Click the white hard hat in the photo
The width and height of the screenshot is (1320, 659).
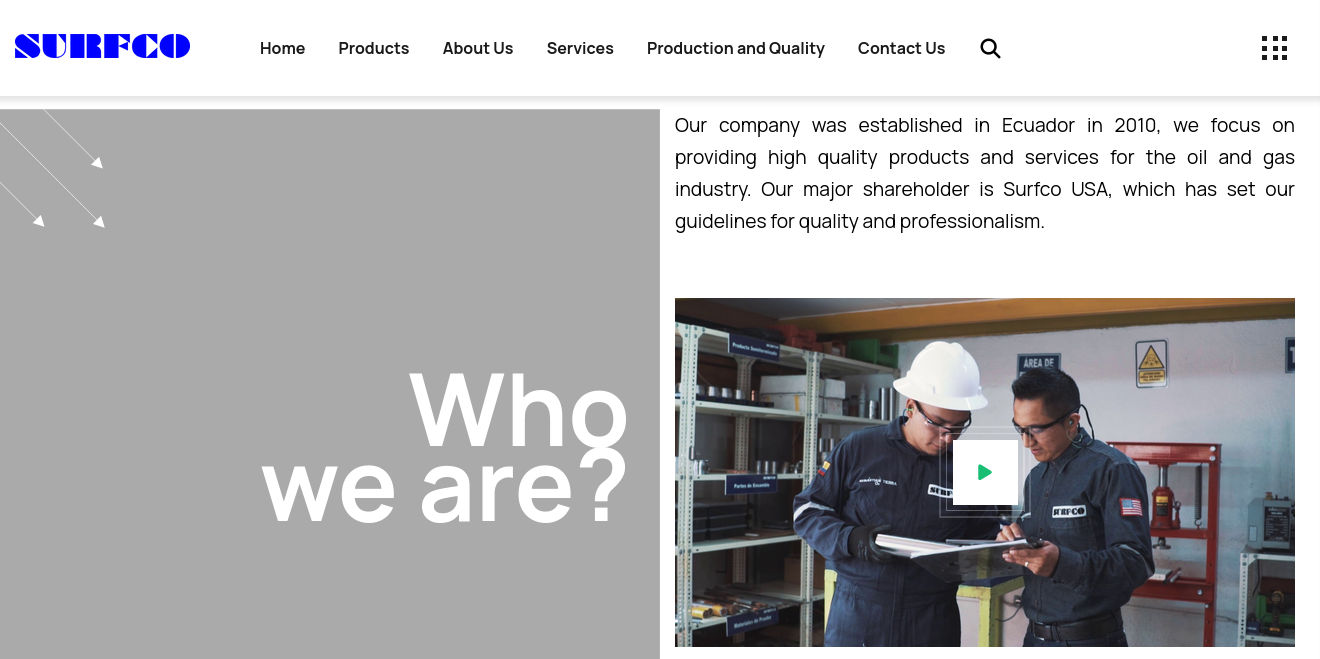940,375
